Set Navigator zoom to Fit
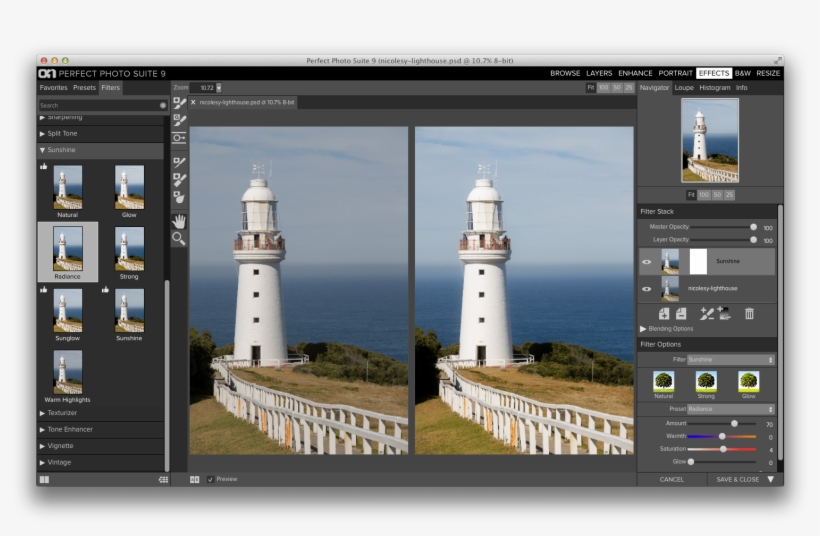Screen dimensions: 820x536 tap(691, 195)
